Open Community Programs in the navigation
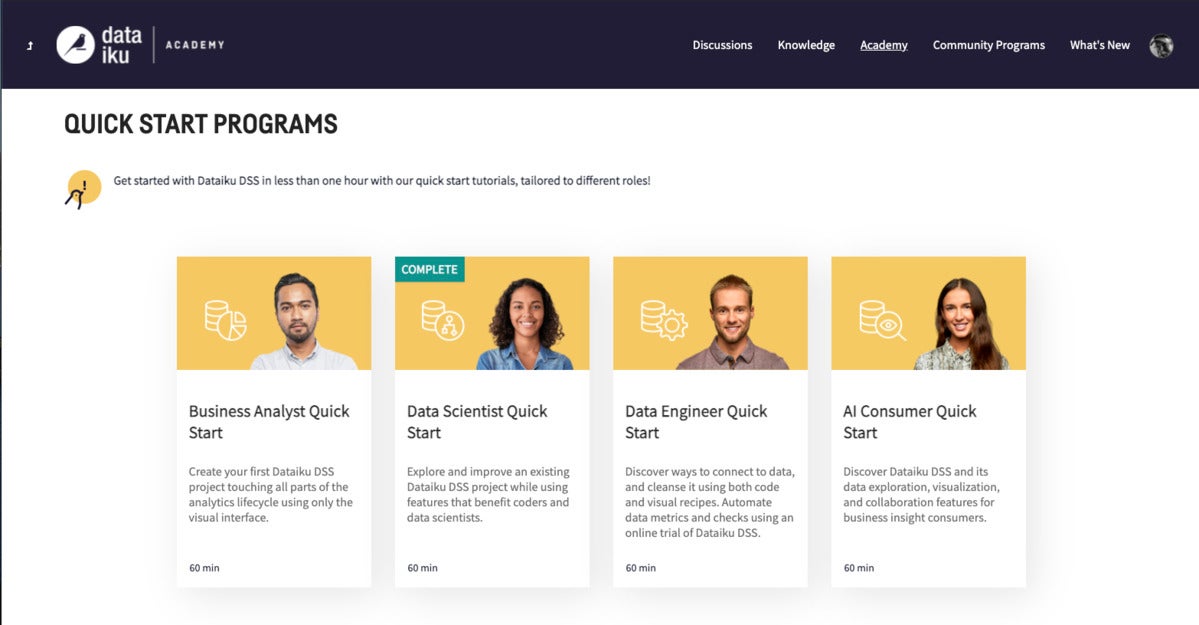This screenshot has width=1199, height=625. tap(989, 45)
